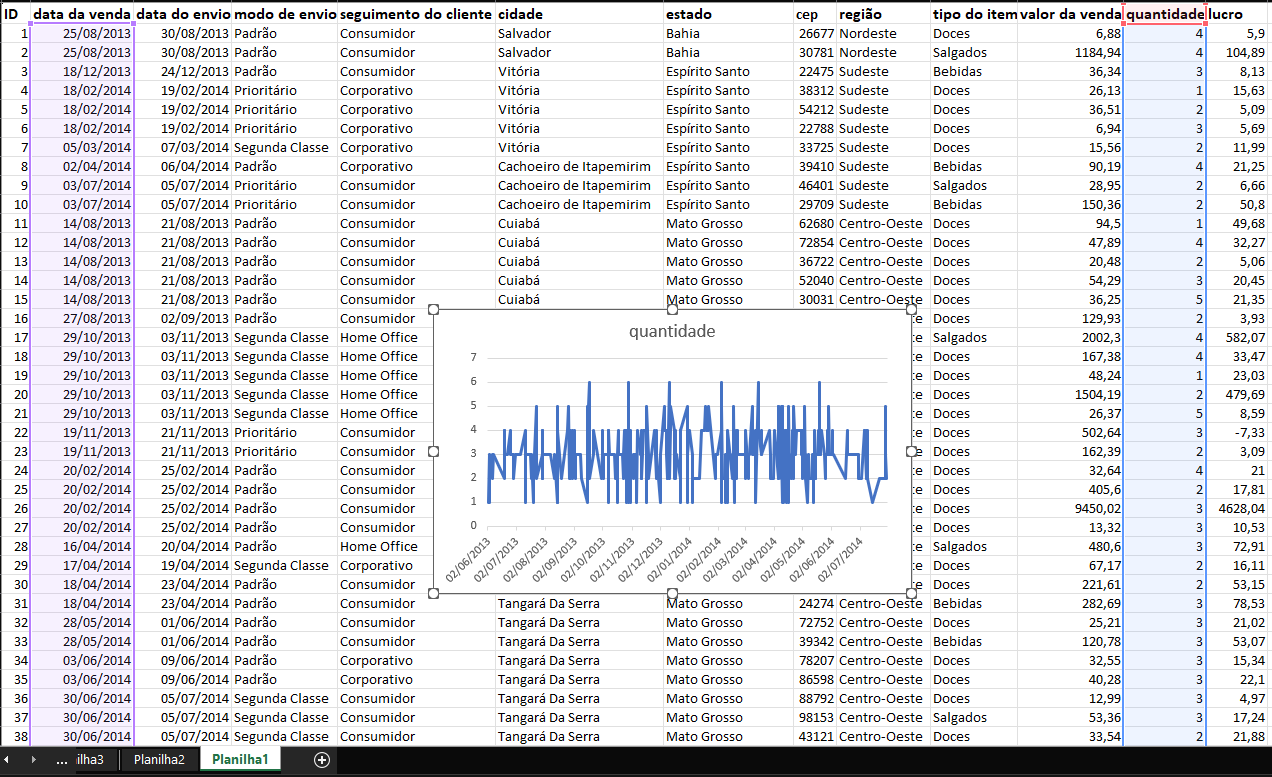This screenshot has width=1272, height=777.
Task: Click the 'seguimento do cliente' header cell
Action: [x=416, y=15]
